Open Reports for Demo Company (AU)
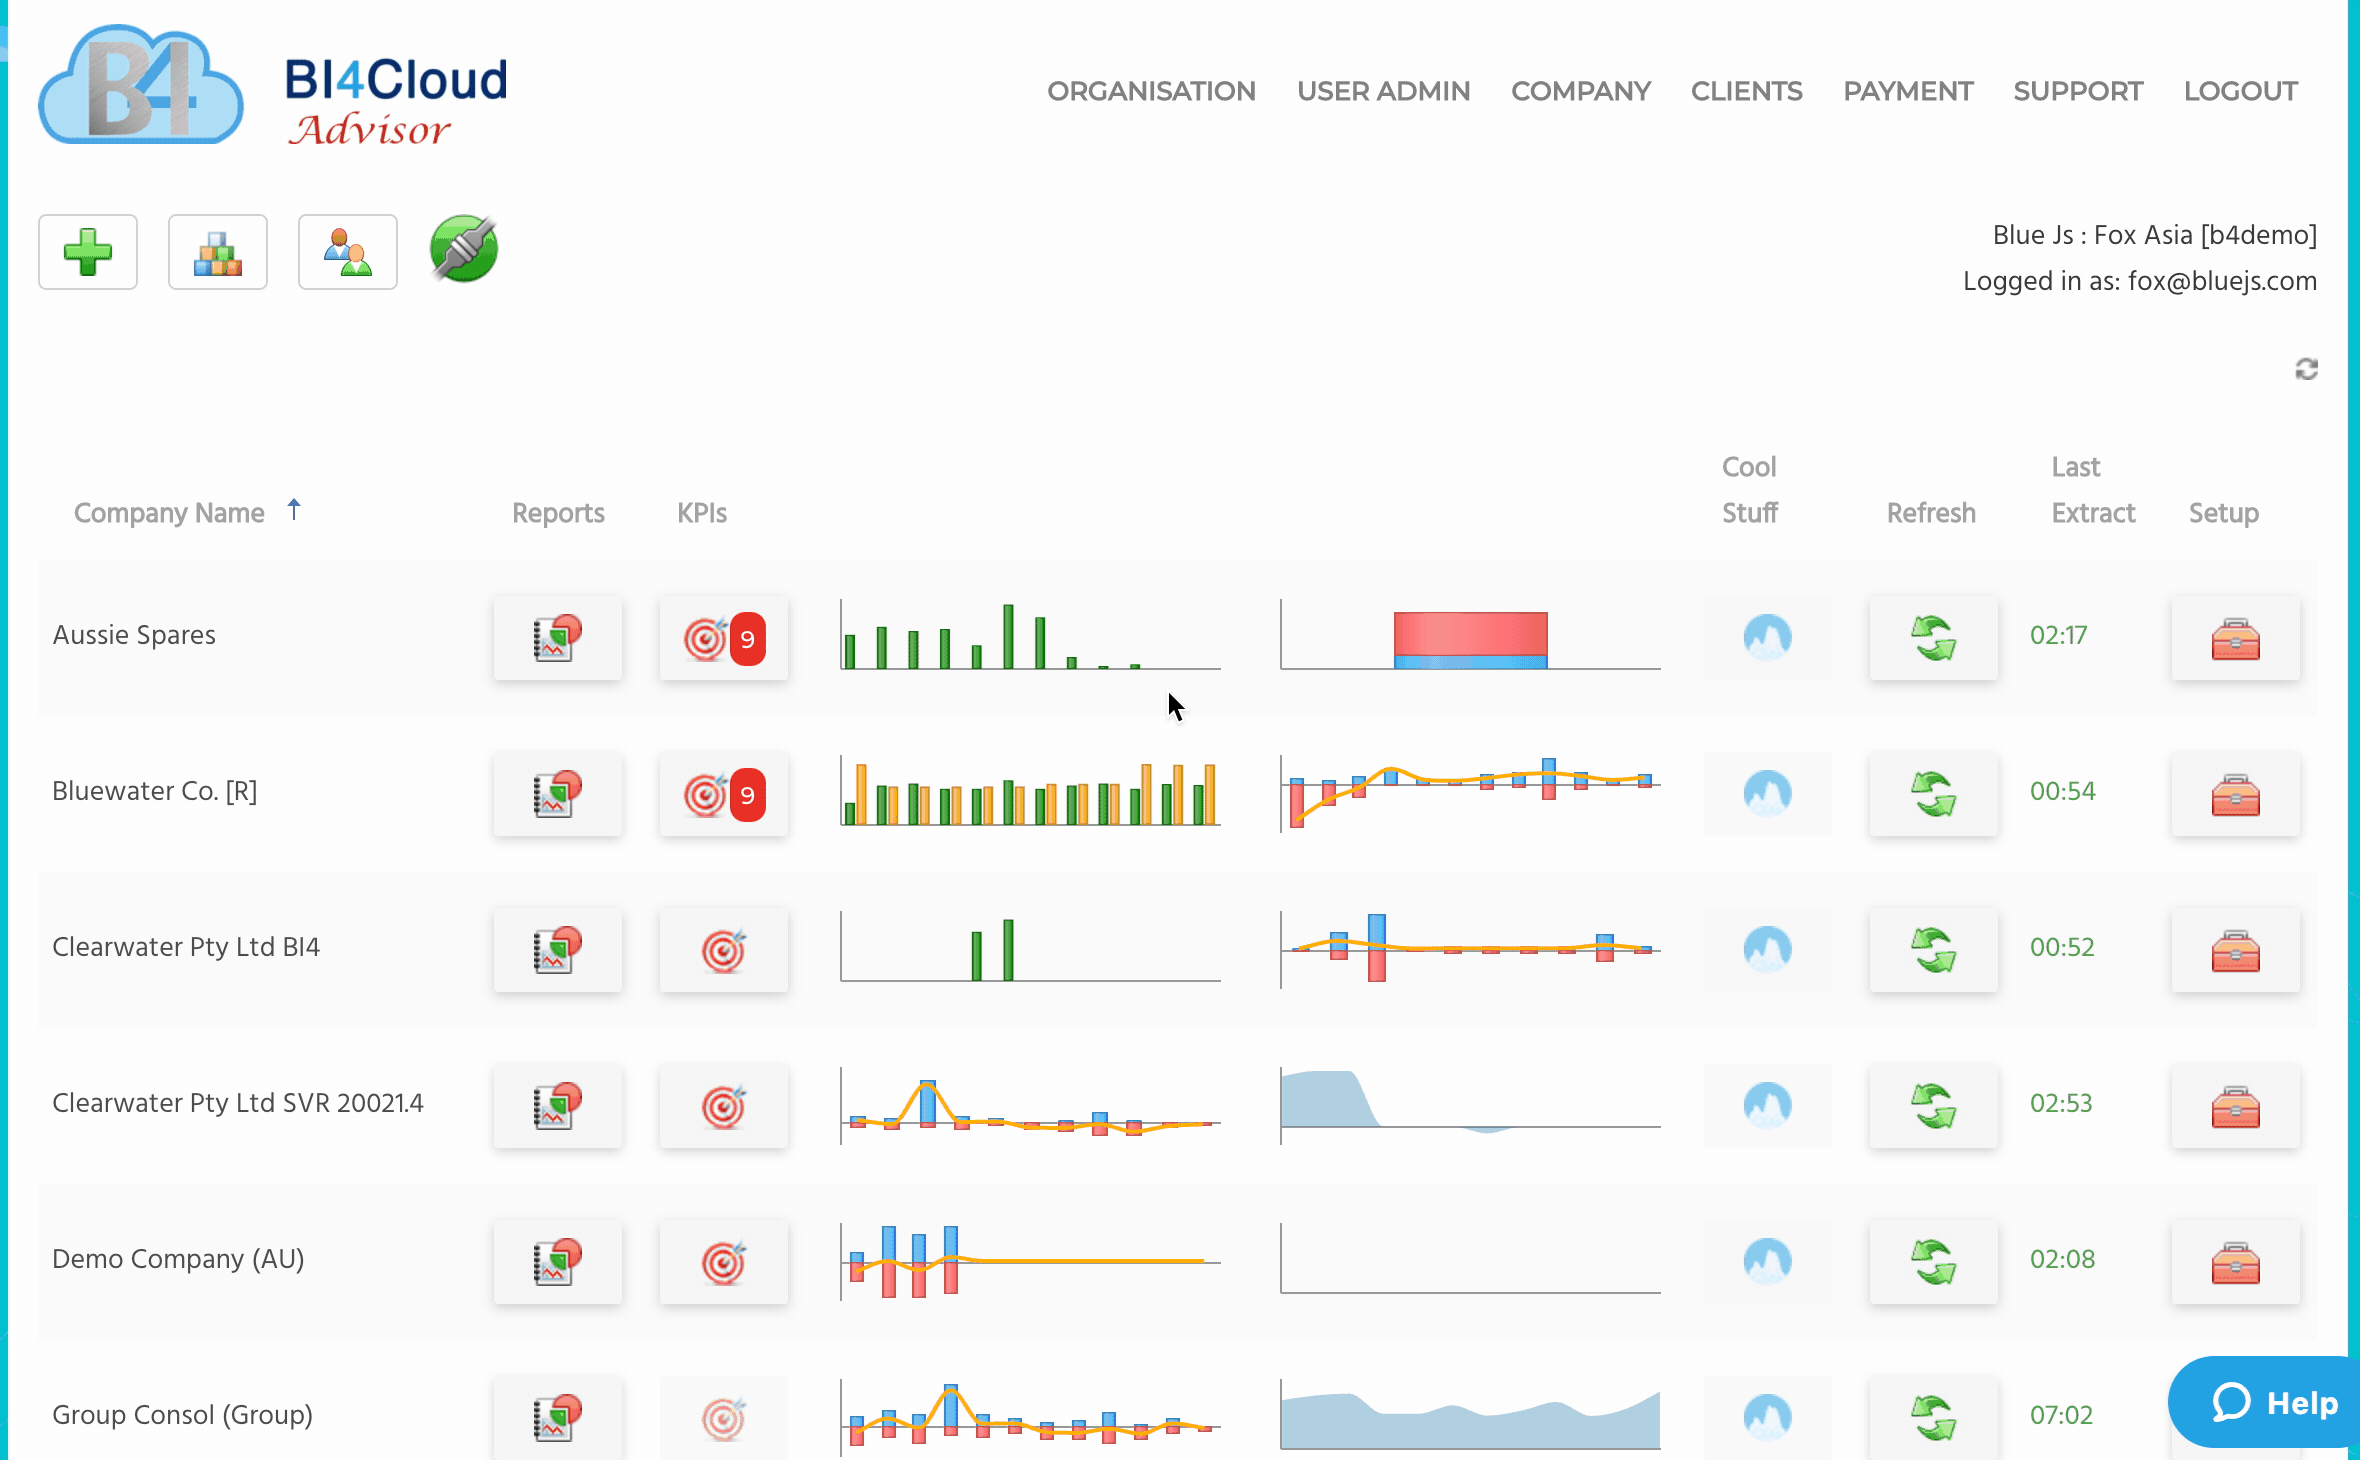2360x1460 pixels. click(558, 1262)
